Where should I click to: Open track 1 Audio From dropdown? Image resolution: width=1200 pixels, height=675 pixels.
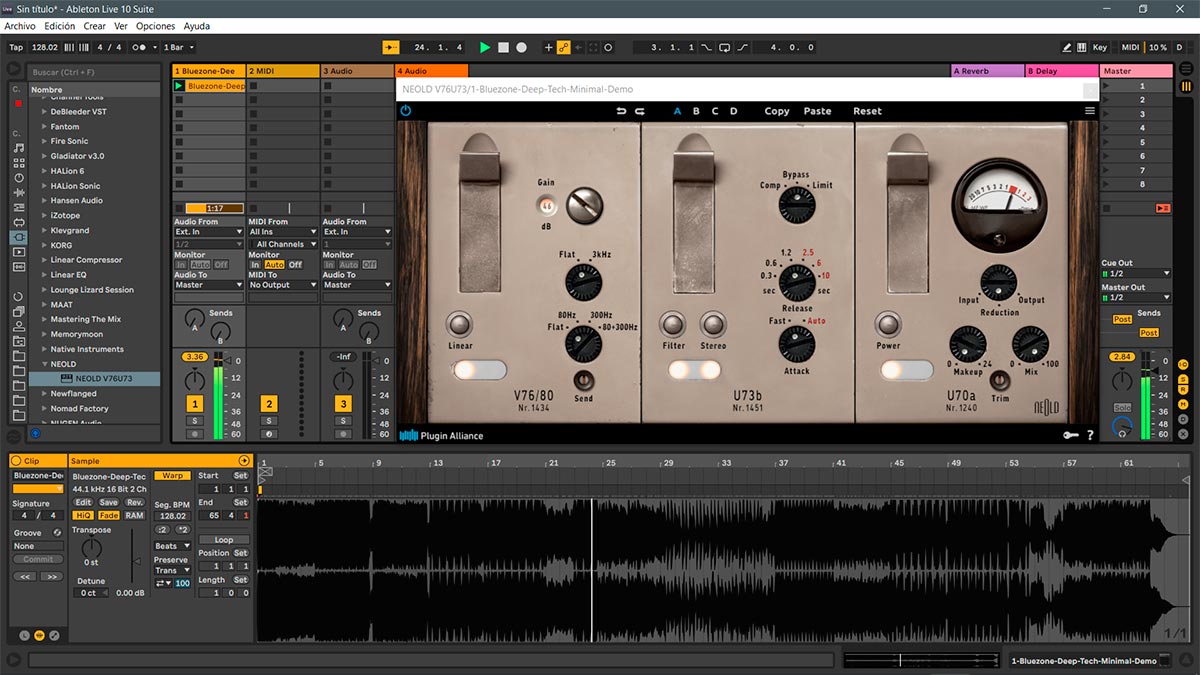(x=209, y=232)
